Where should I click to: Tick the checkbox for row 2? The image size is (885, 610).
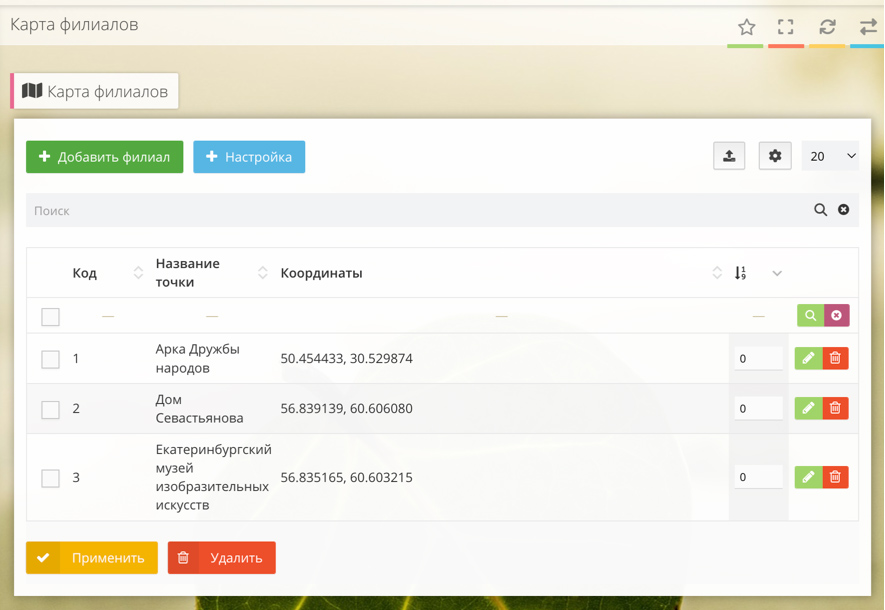pyautogui.click(x=51, y=409)
